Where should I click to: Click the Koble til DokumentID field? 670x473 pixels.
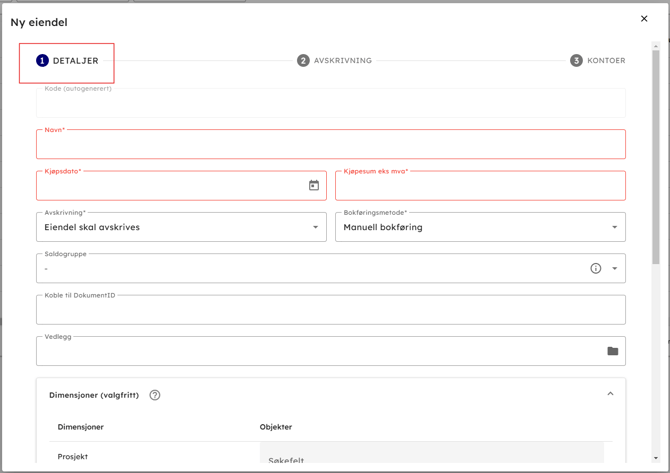click(330, 310)
